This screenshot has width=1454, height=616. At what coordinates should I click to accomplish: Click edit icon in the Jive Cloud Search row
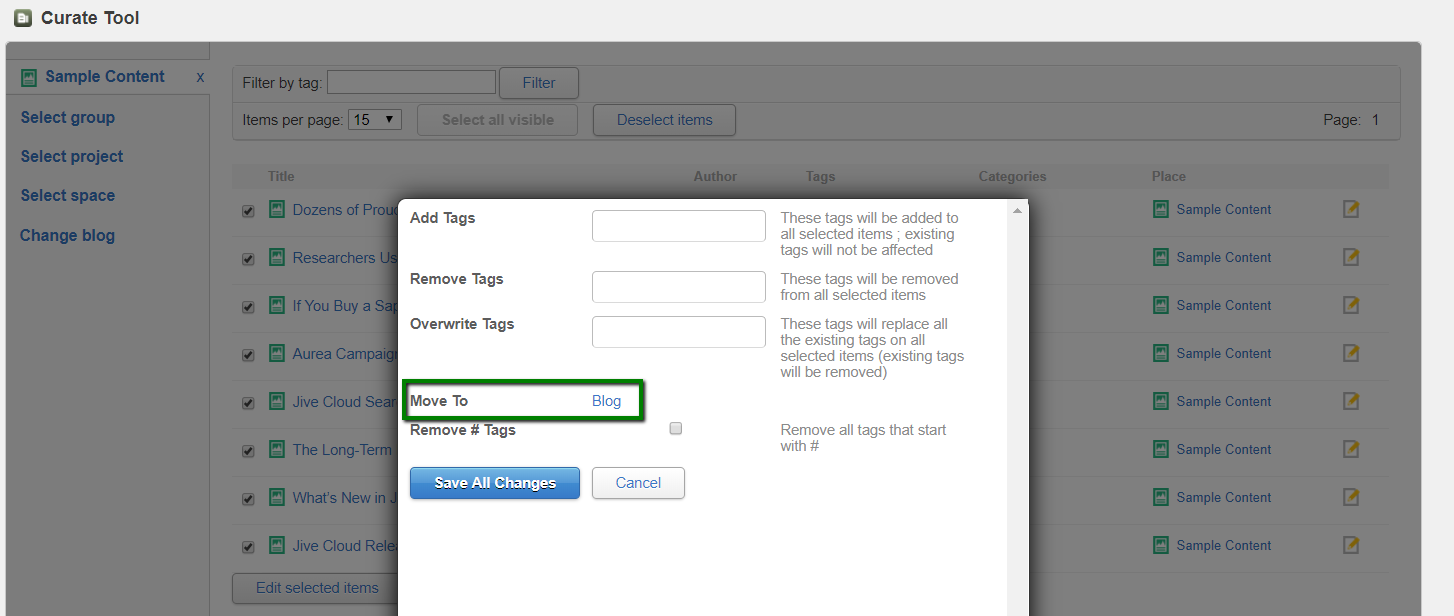point(1351,401)
